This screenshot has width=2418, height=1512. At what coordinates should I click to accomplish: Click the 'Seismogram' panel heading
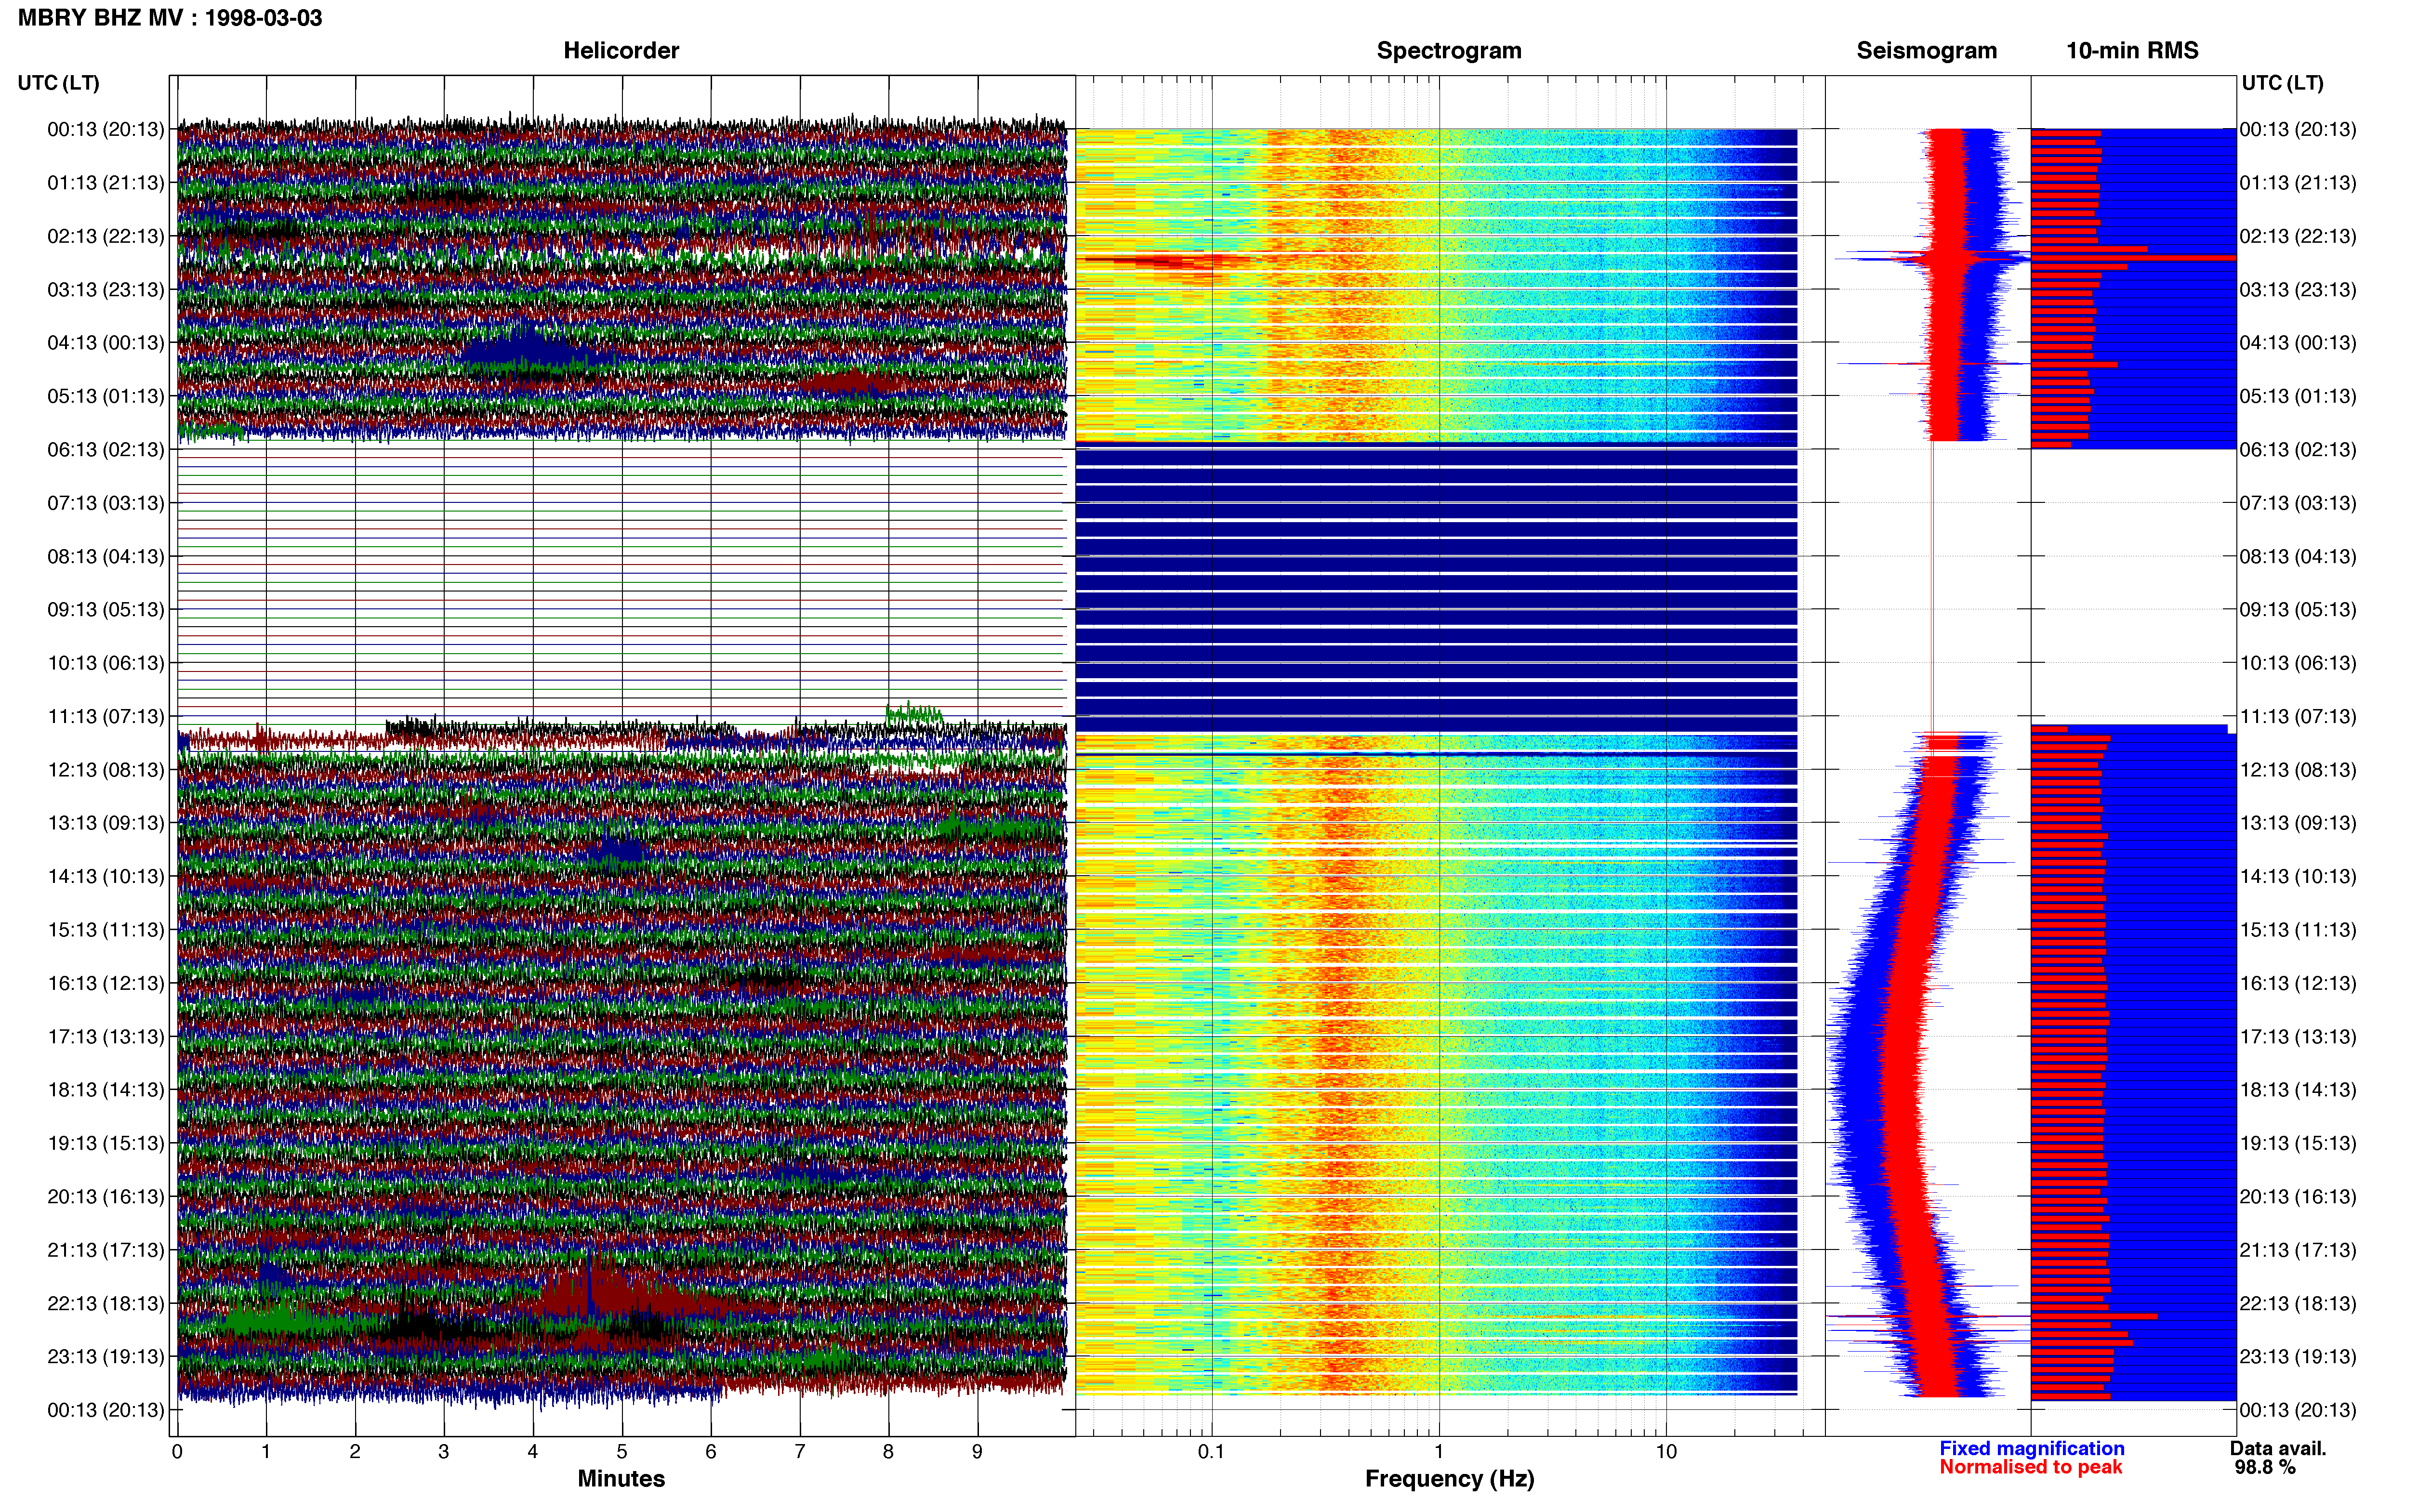click(1926, 50)
